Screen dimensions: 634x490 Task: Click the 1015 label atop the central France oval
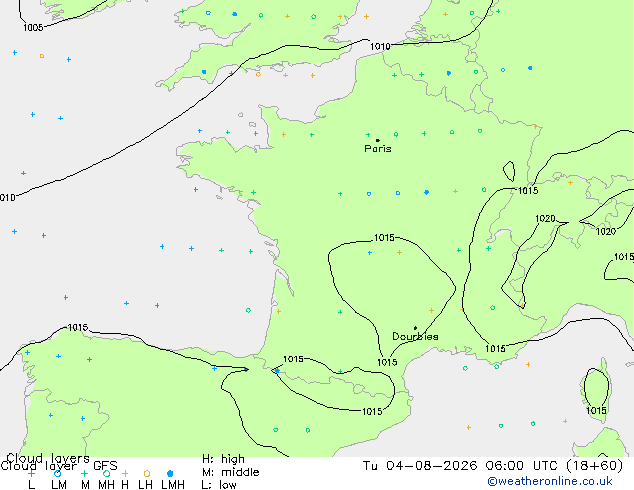pyautogui.click(x=384, y=238)
